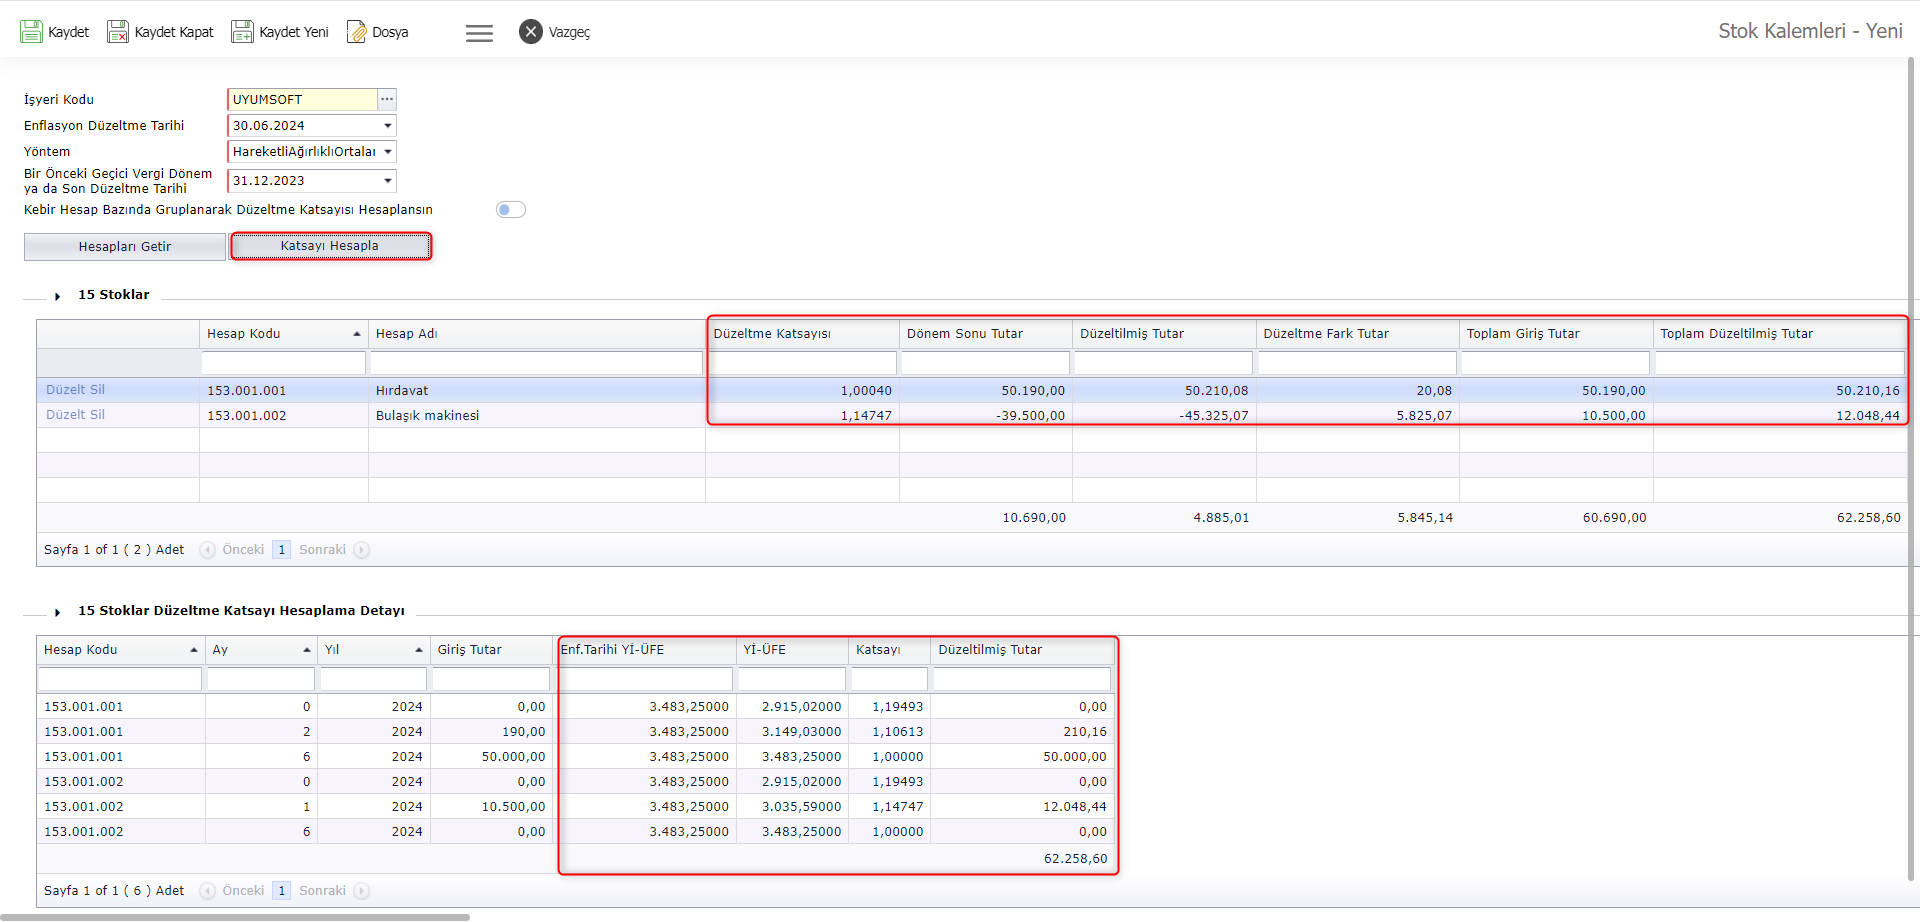Click Düzeltme Fark Tutar column header
The width and height of the screenshot is (1920, 922).
[x=1358, y=334]
